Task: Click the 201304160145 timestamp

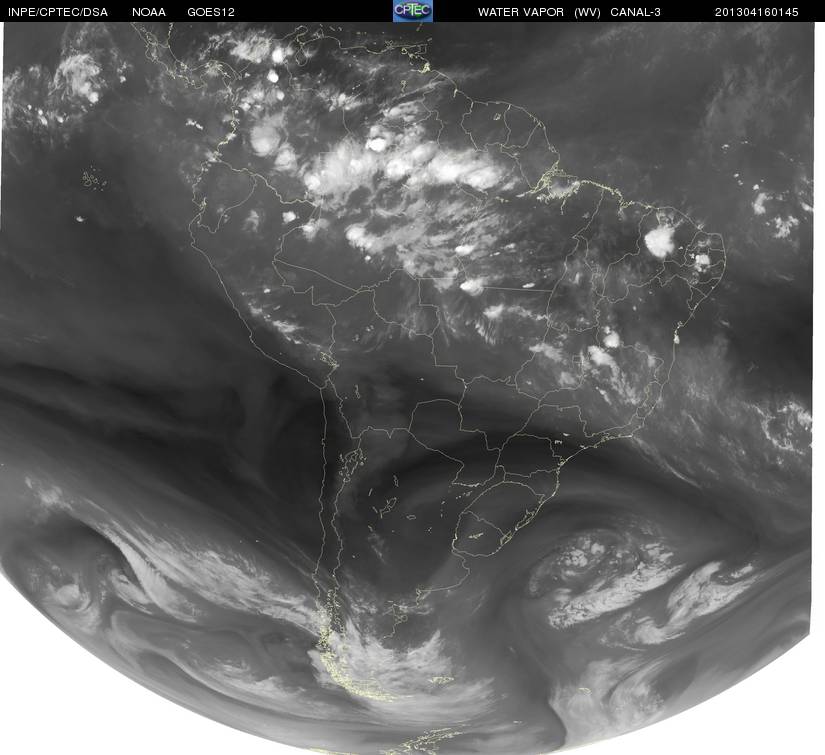Action: tap(757, 12)
